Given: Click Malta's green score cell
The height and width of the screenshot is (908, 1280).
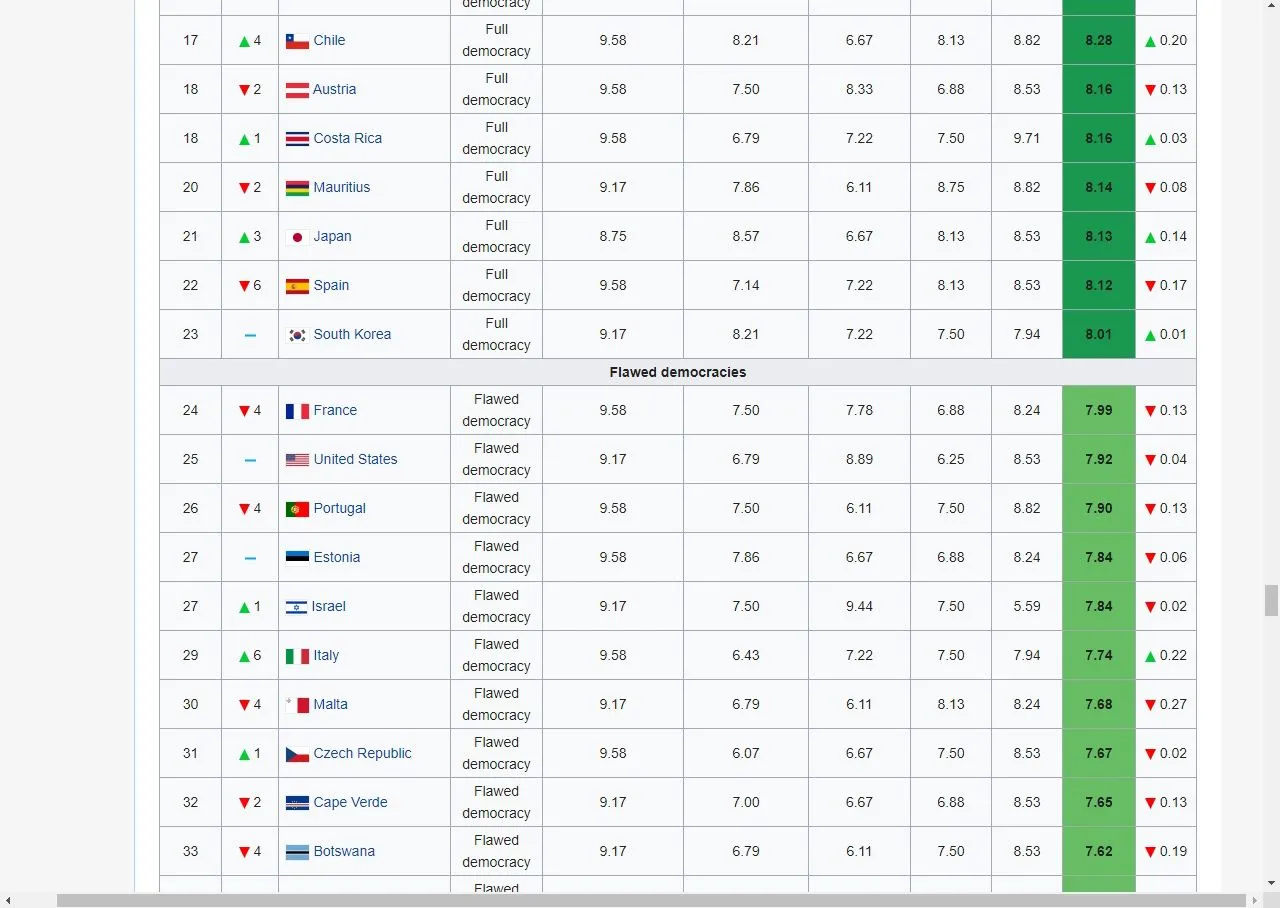Looking at the screenshot, I should tap(1098, 704).
